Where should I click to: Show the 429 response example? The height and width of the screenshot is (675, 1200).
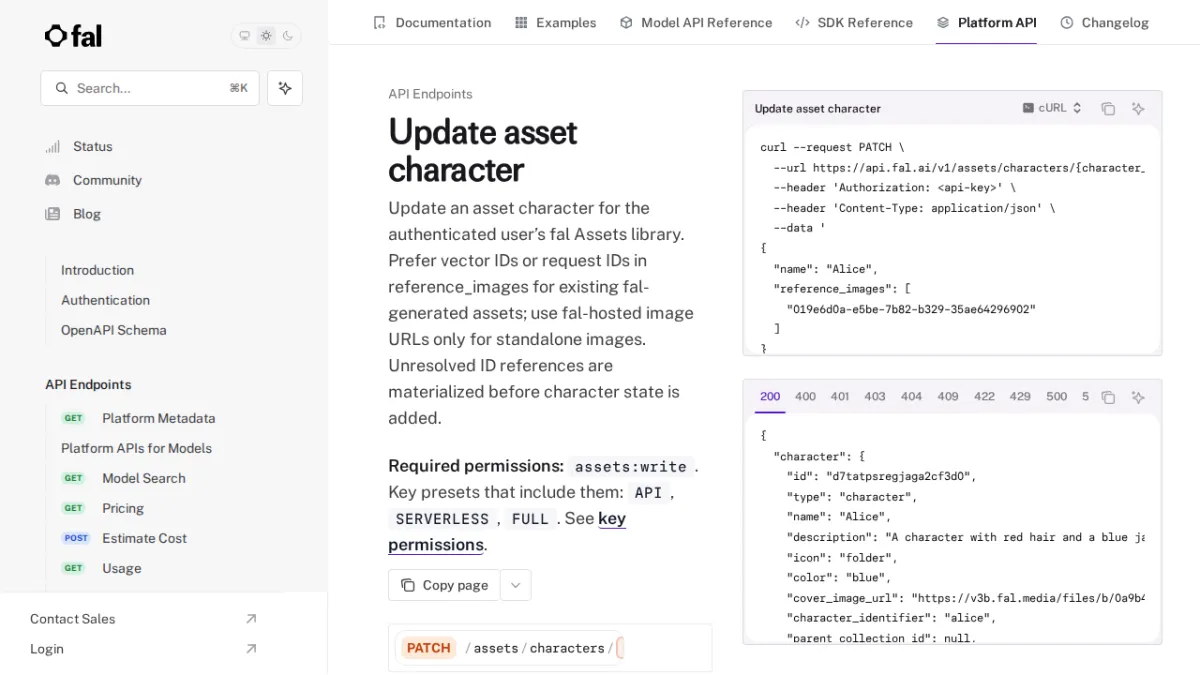(x=1020, y=397)
